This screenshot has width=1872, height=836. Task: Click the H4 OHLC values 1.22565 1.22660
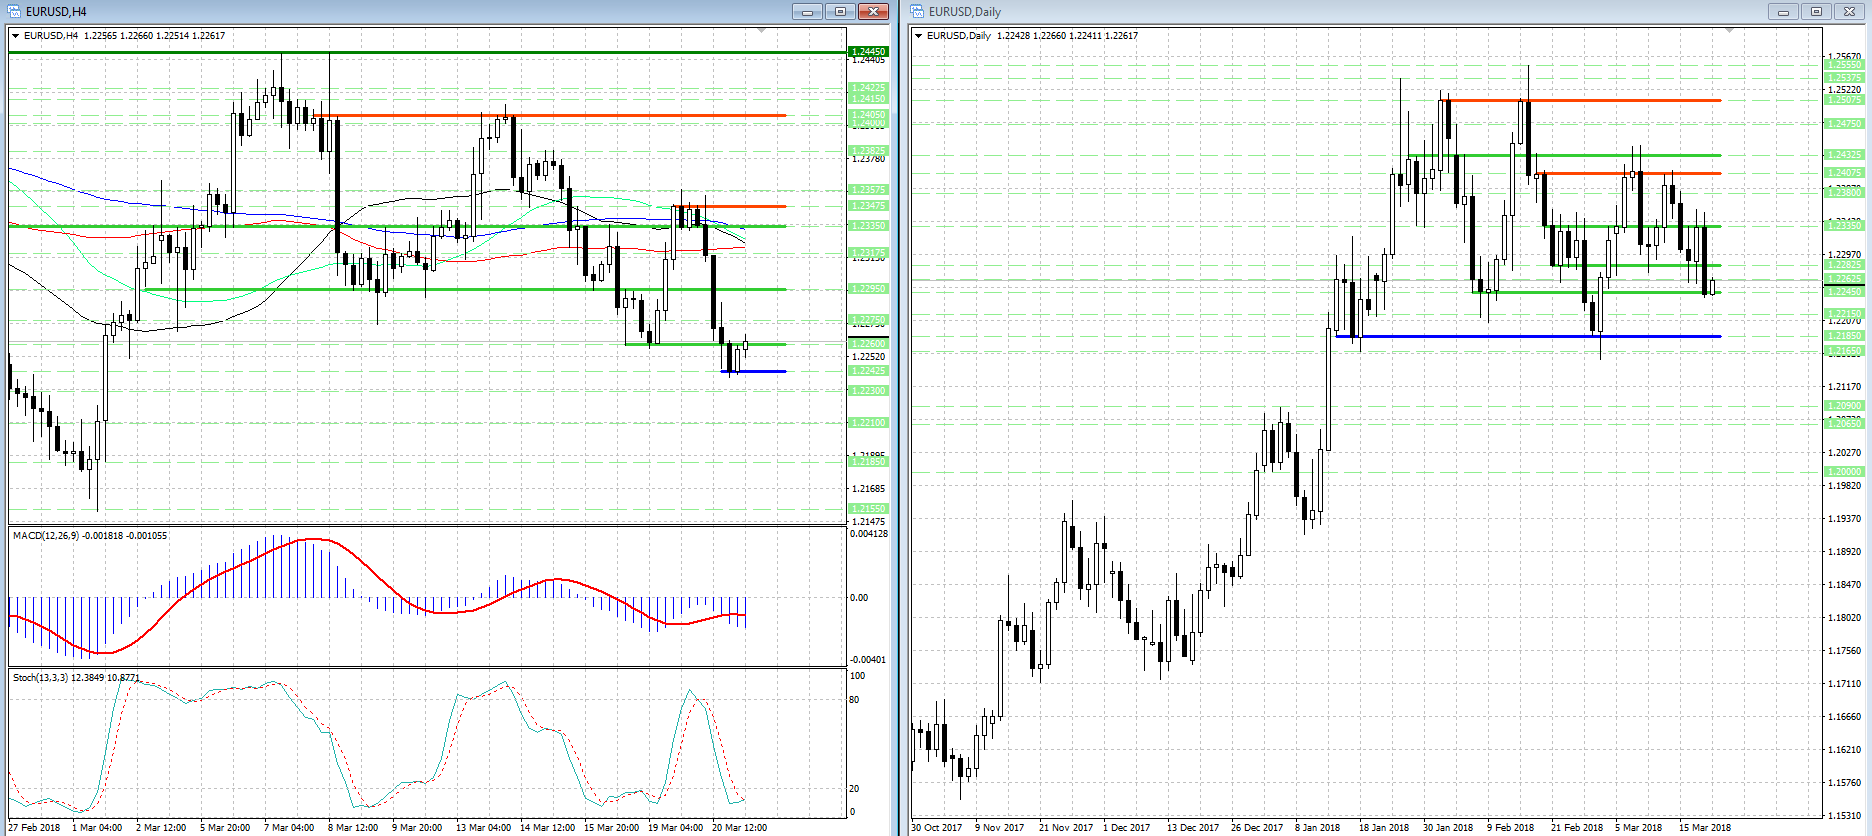(x=119, y=36)
